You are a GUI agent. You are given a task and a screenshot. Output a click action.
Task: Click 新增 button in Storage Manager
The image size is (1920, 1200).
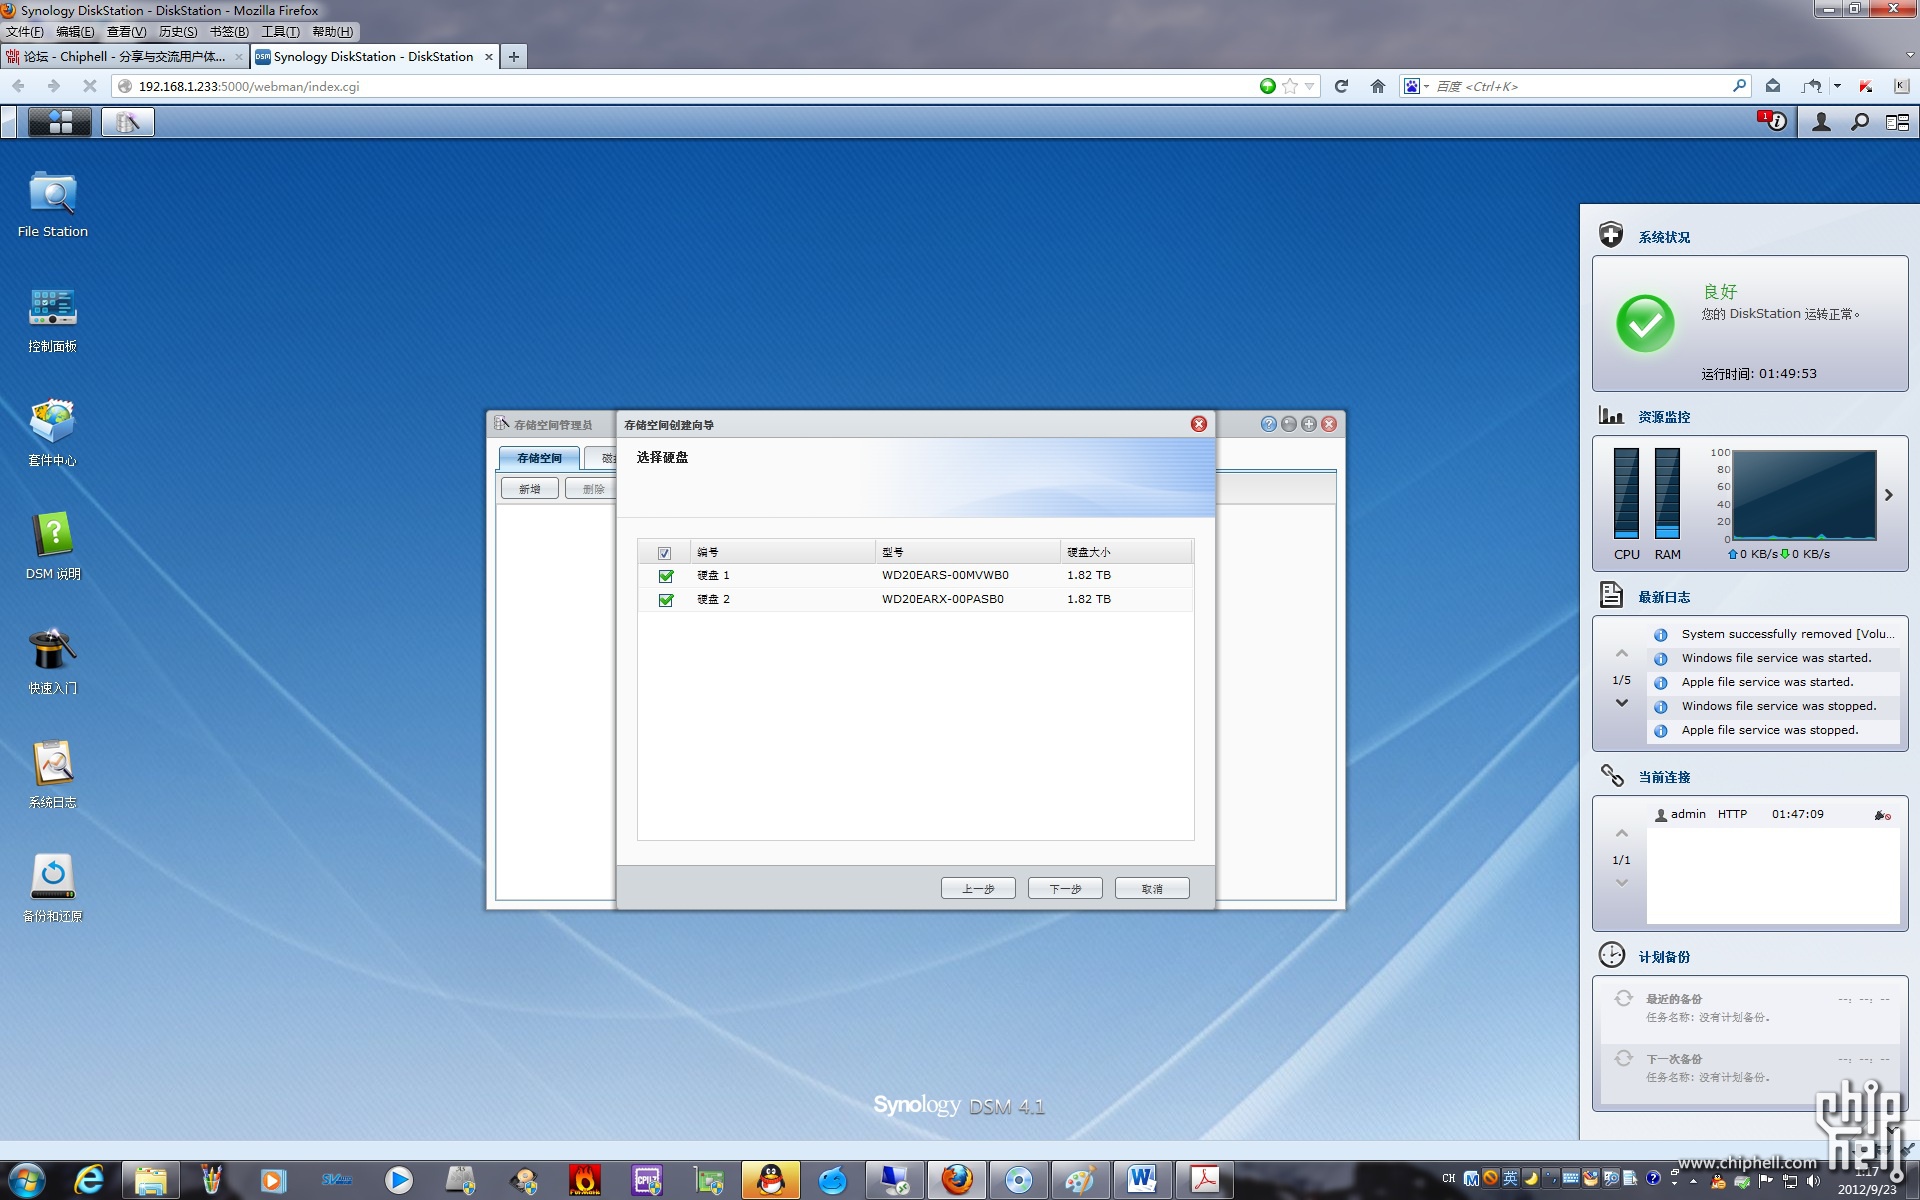(530, 489)
